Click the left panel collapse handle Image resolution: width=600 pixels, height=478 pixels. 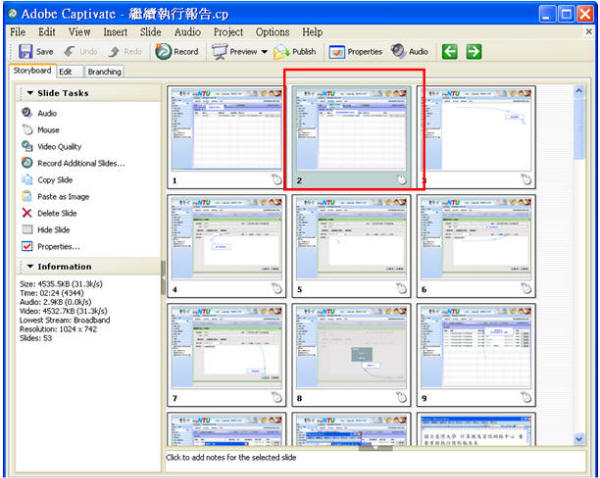click(163, 277)
